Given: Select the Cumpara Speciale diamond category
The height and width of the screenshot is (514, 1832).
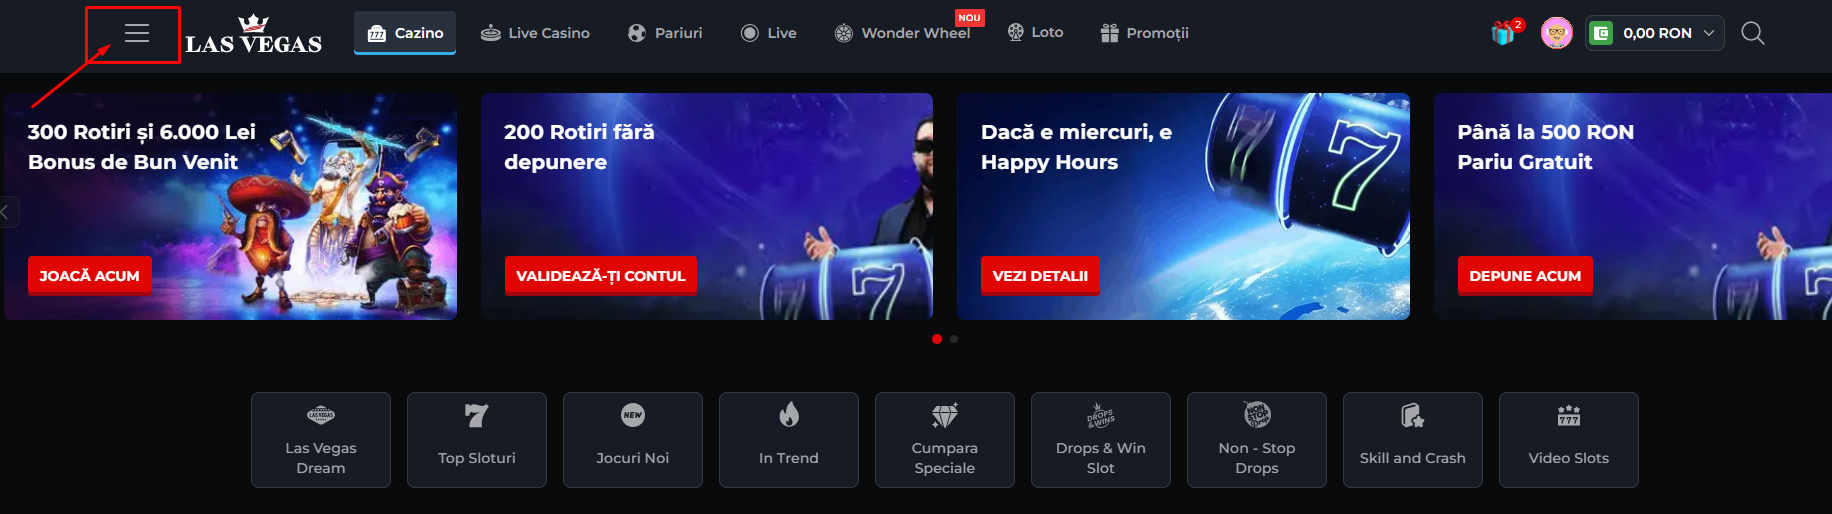Looking at the screenshot, I should (945, 440).
